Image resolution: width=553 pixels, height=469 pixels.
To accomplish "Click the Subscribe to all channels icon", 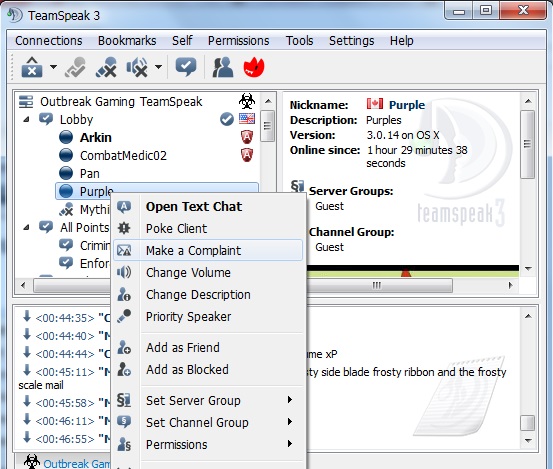I will pos(75,67).
